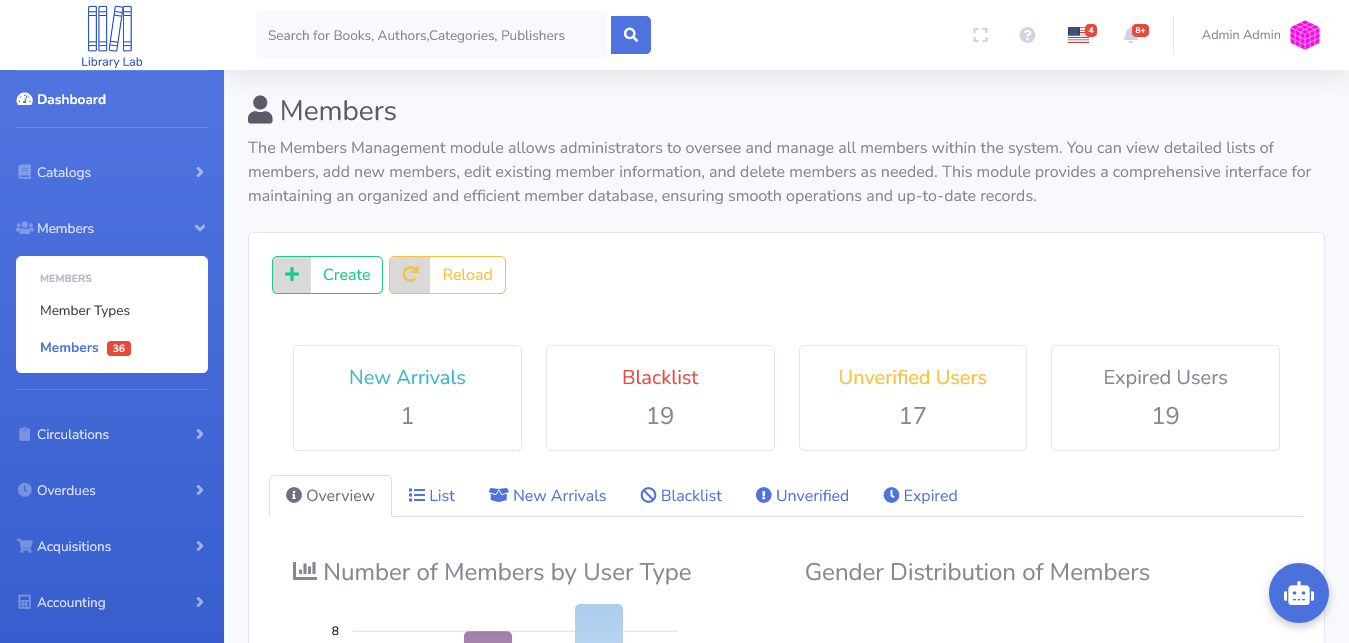1349x643 pixels.
Task: Open the Blacklist tab
Action: click(x=680, y=495)
